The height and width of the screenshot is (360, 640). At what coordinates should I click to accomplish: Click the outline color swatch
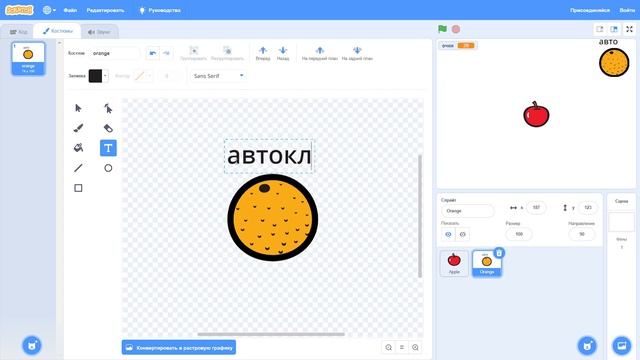(x=140, y=76)
